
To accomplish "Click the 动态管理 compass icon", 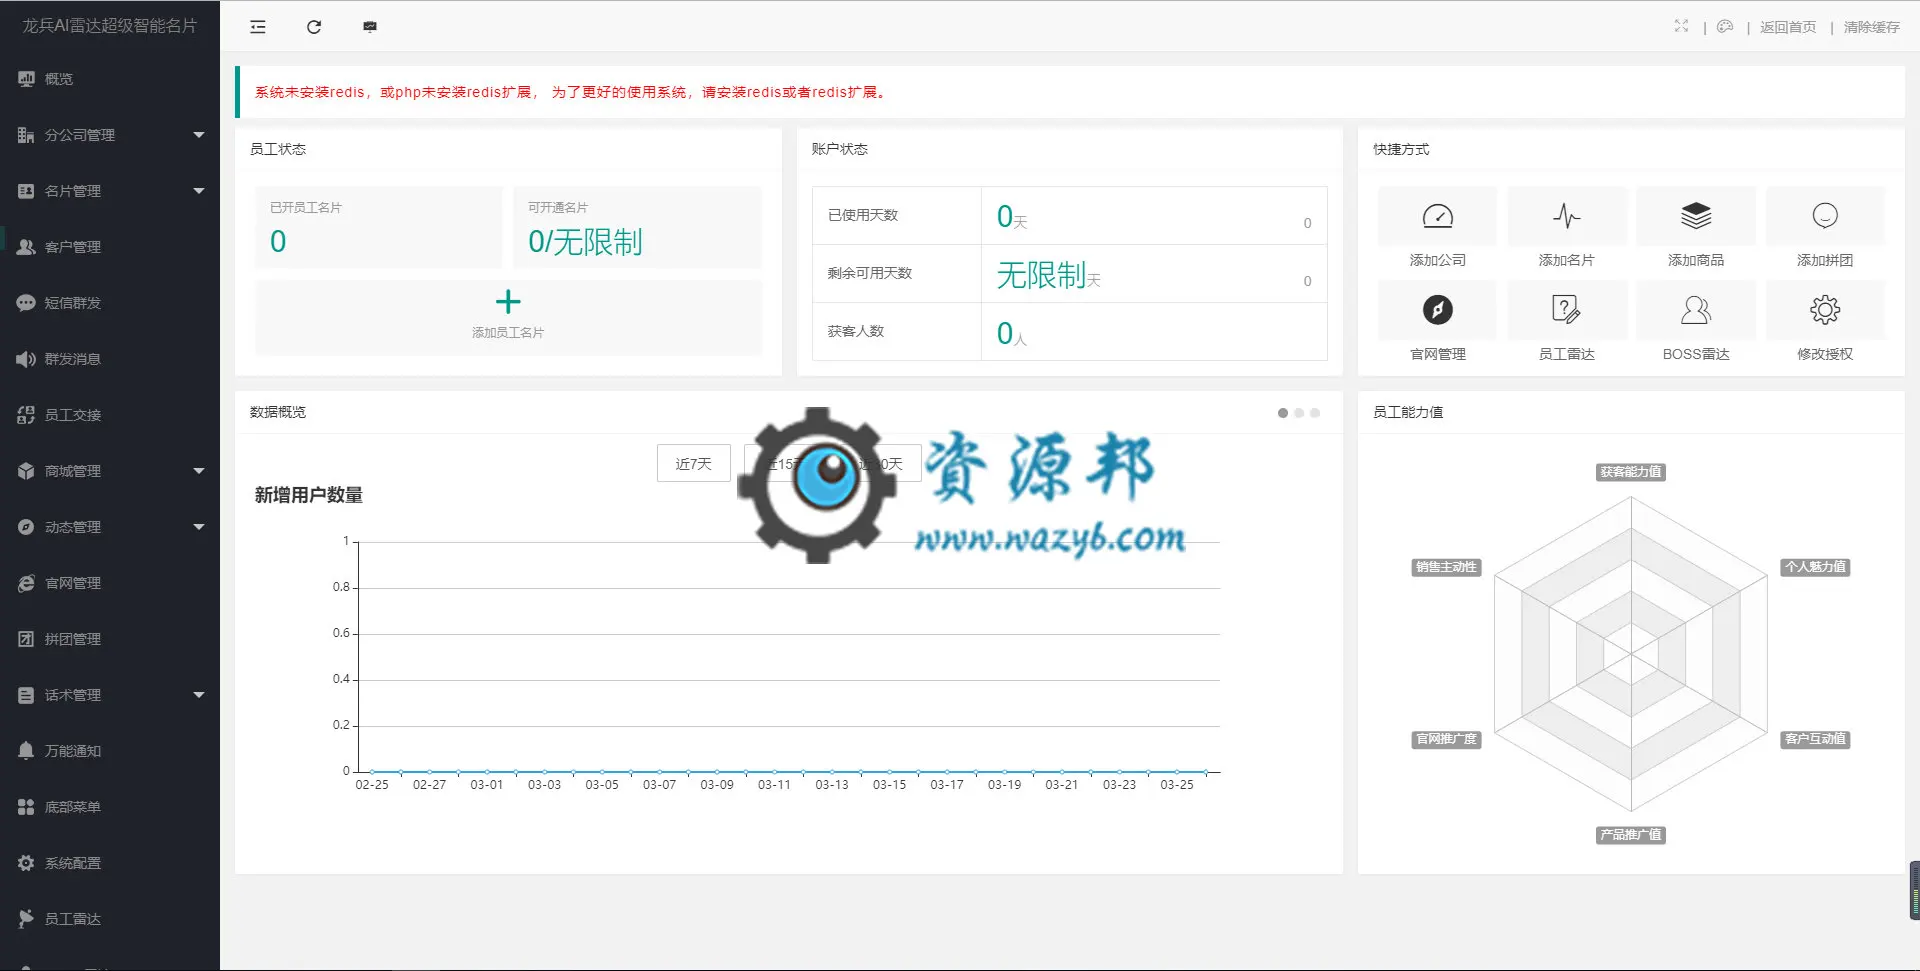I will [x=26, y=527].
